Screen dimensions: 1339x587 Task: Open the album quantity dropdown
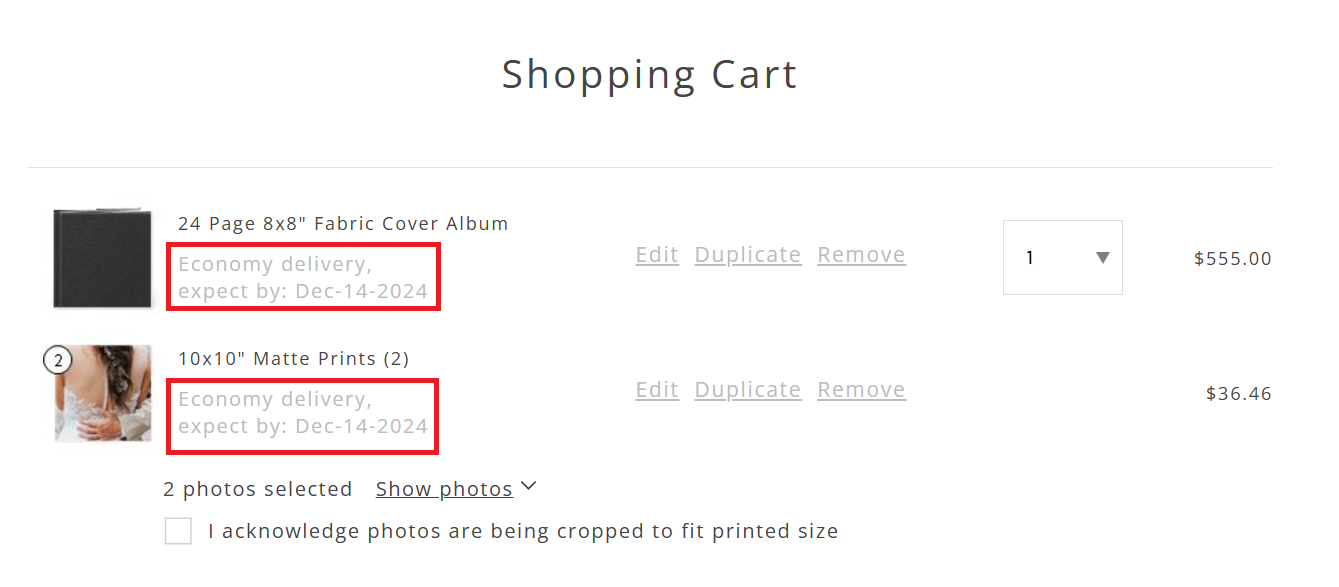1063,258
